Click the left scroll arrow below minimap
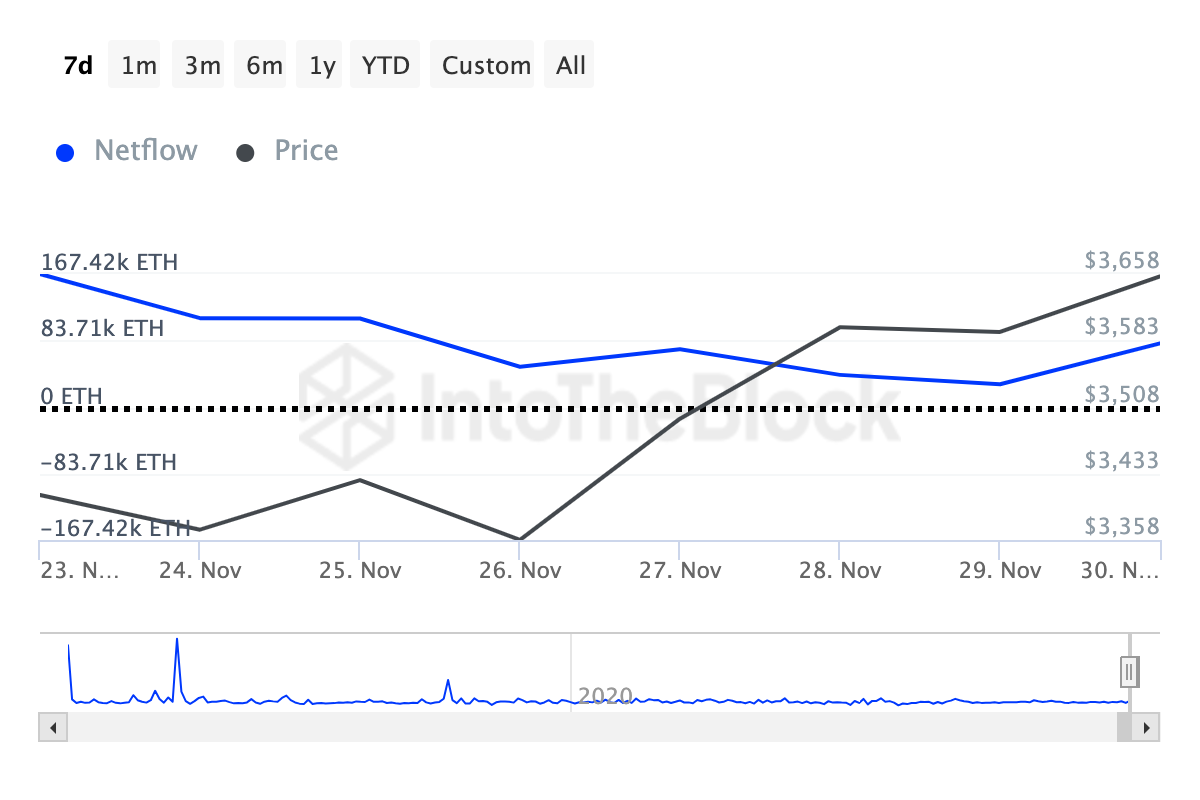The width and height of the screenshot is (1200, 800). coord(52,727)
